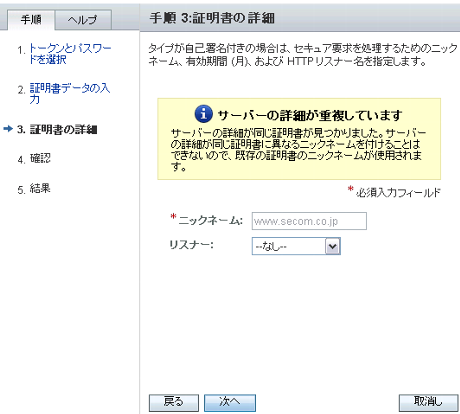460x414 pixels.
Task: Switch to the ヘルプ tab
Action: (x=82, y=20)
